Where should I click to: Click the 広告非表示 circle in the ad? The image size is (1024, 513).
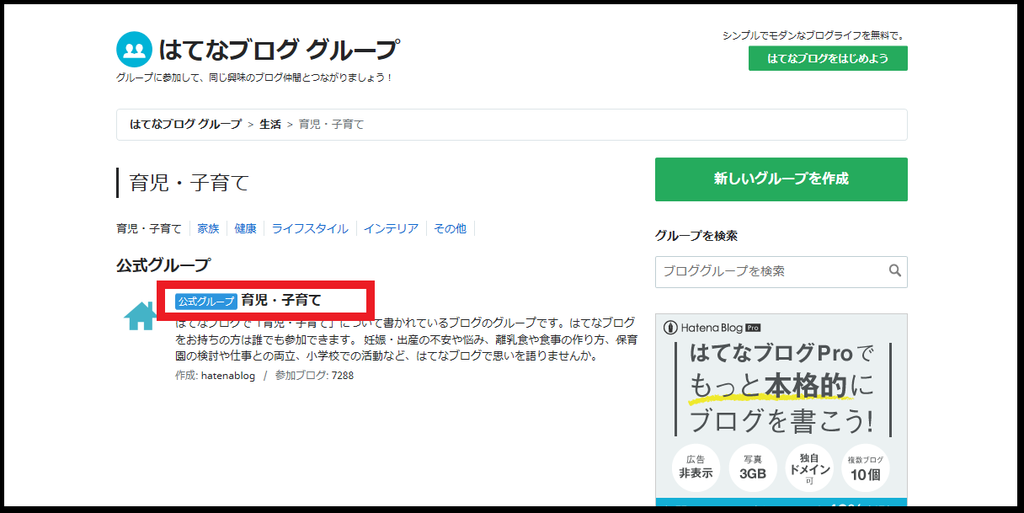[696, 466]
